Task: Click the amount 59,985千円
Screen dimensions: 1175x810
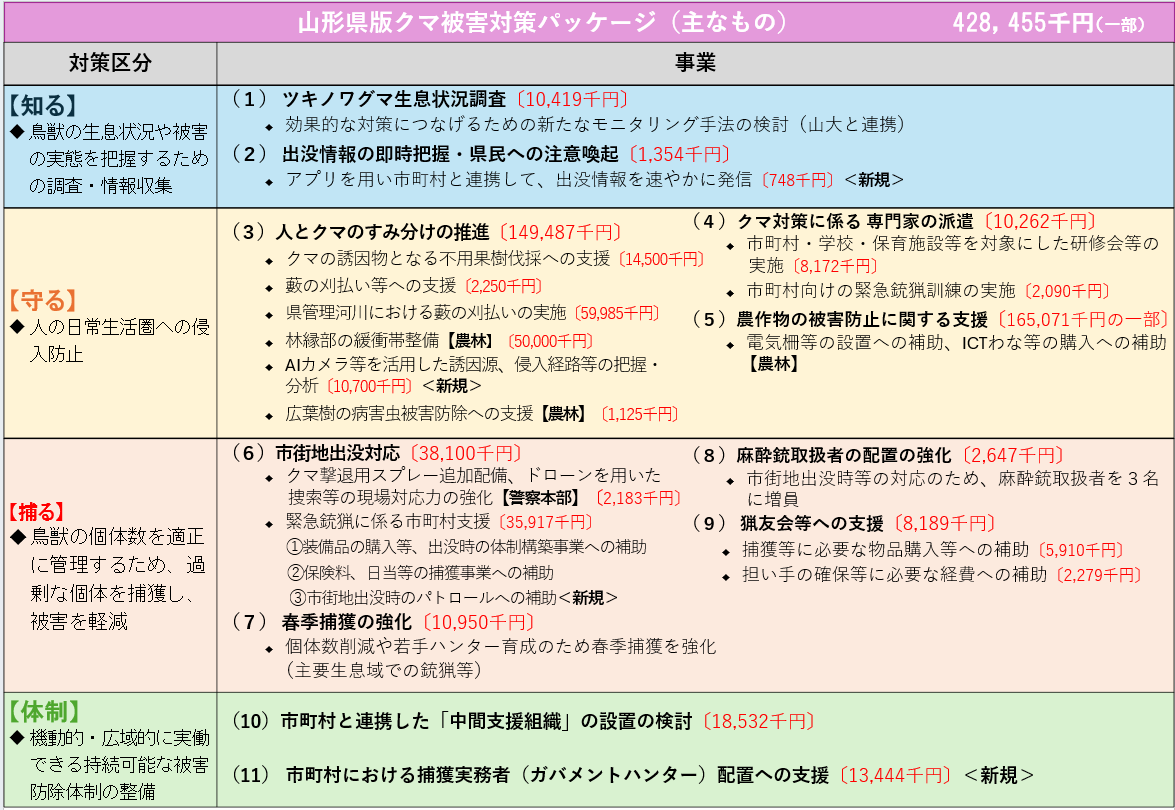Action: pos(617,312)
